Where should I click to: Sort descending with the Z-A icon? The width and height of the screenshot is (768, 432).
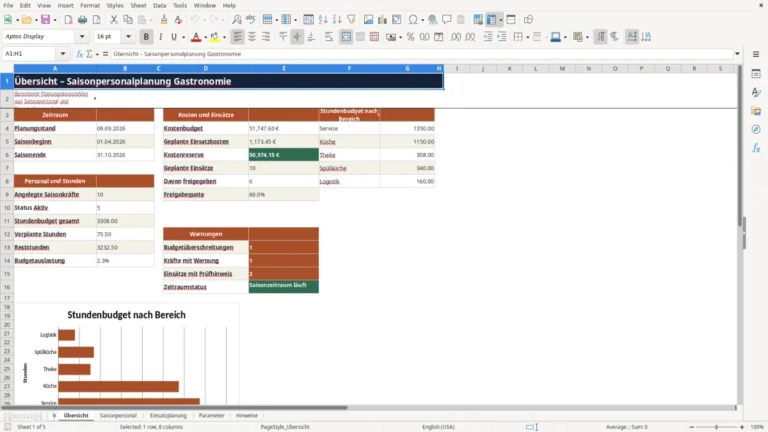pyautogui.click(x=337, y=20)
